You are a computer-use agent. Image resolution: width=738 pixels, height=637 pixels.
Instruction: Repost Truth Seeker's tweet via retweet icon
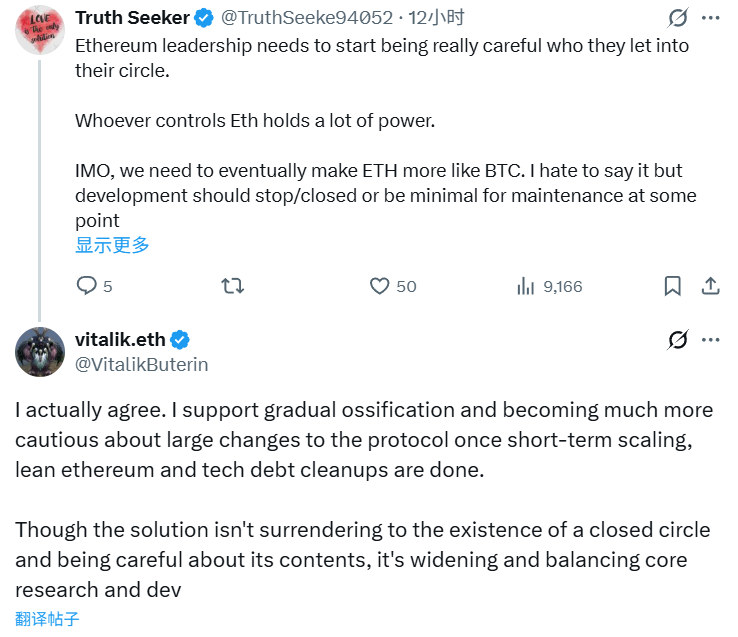click(x=232, y=286)
